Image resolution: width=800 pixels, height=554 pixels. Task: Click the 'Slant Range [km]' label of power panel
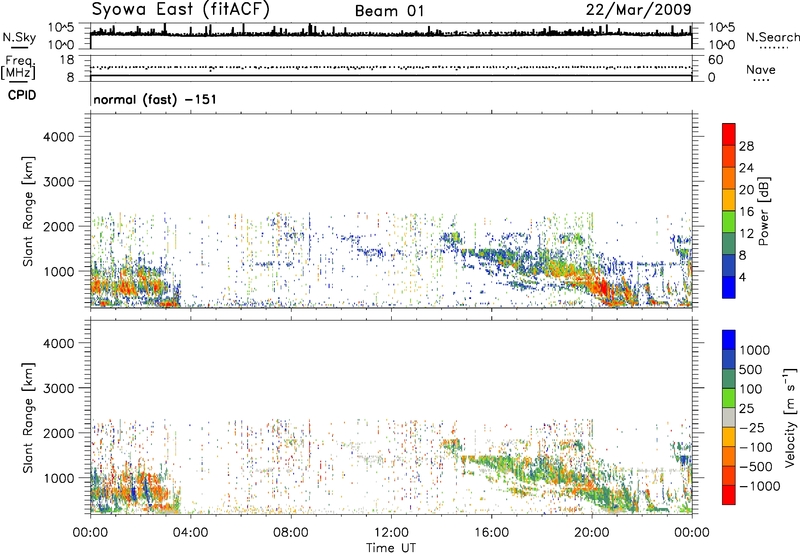(x=28, y=211)
